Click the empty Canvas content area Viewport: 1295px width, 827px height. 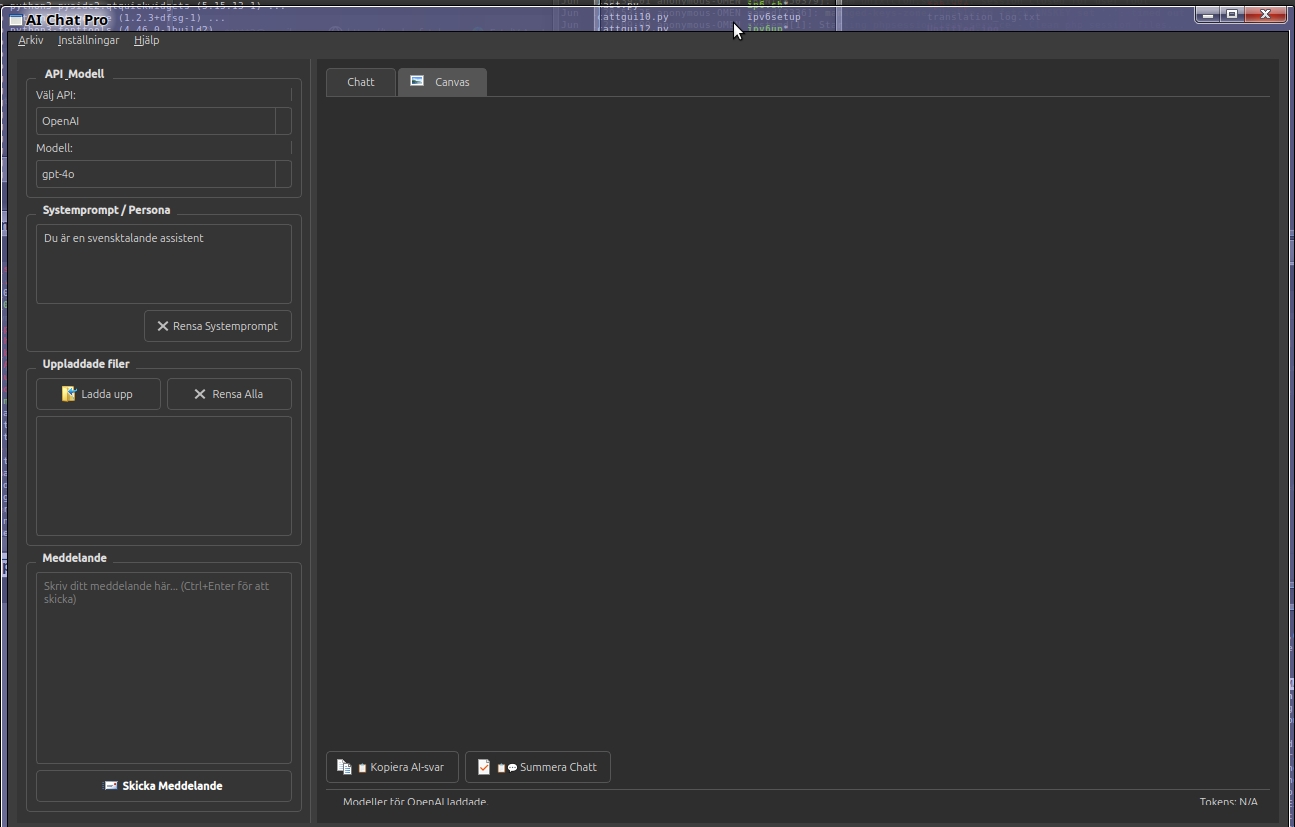point(797,420)
